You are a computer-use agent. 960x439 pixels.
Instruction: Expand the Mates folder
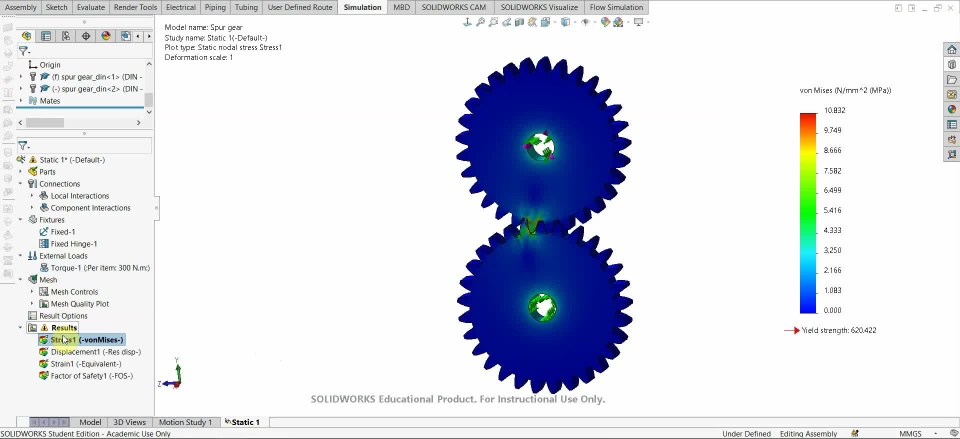click(x=20, y=101)
